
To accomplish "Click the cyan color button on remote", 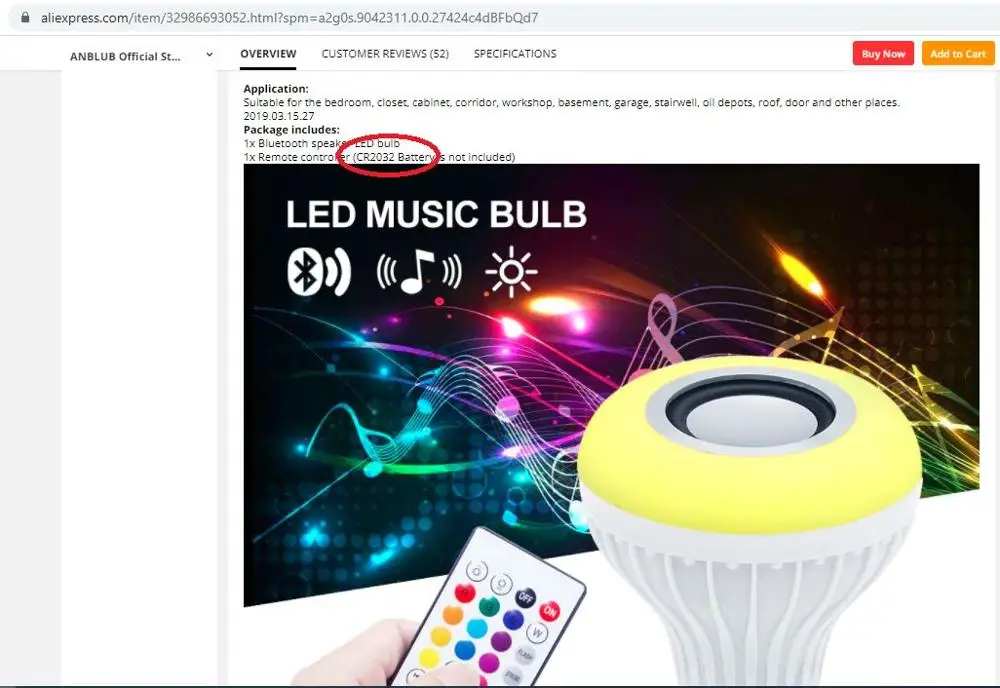I will point(477,628).
